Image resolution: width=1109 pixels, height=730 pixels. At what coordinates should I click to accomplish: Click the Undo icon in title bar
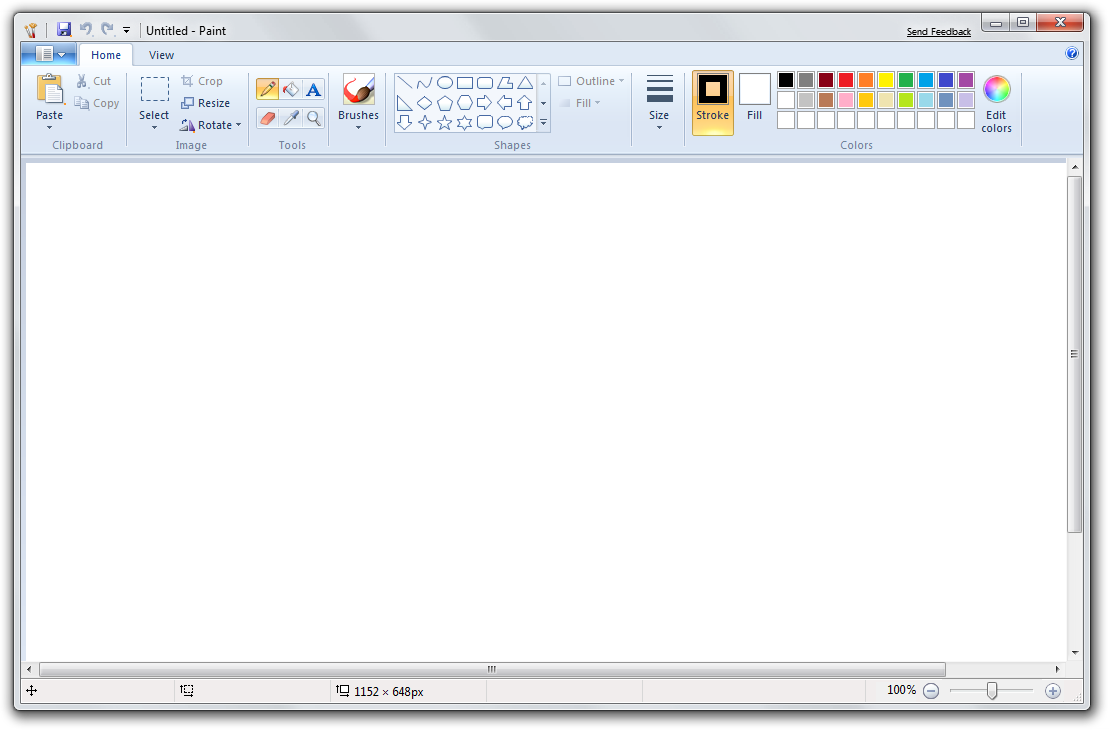pos(86,29)
